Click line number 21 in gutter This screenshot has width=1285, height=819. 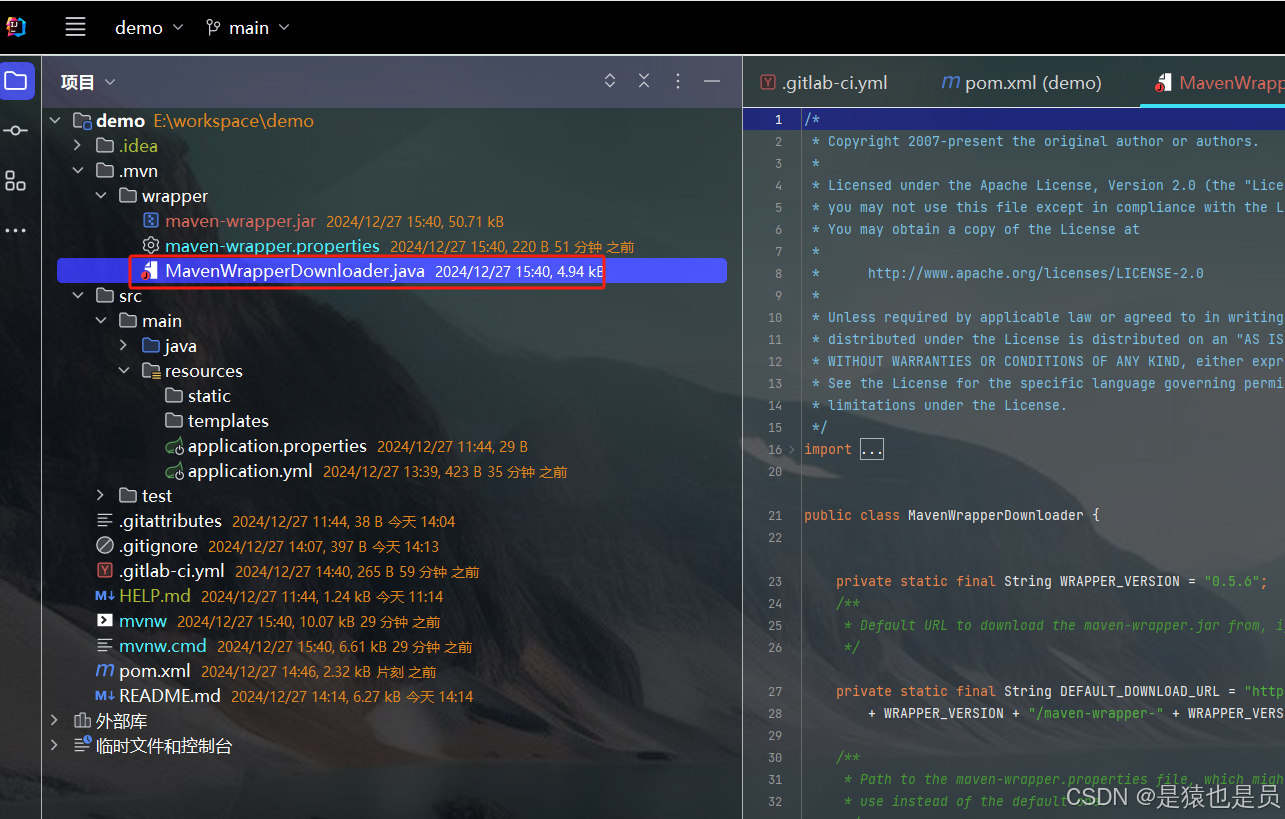(776, 516)
